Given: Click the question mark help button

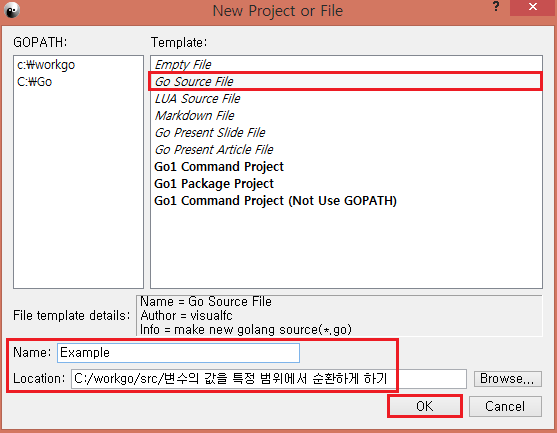Looking at the screenshot, I should [x=496, y=6].
